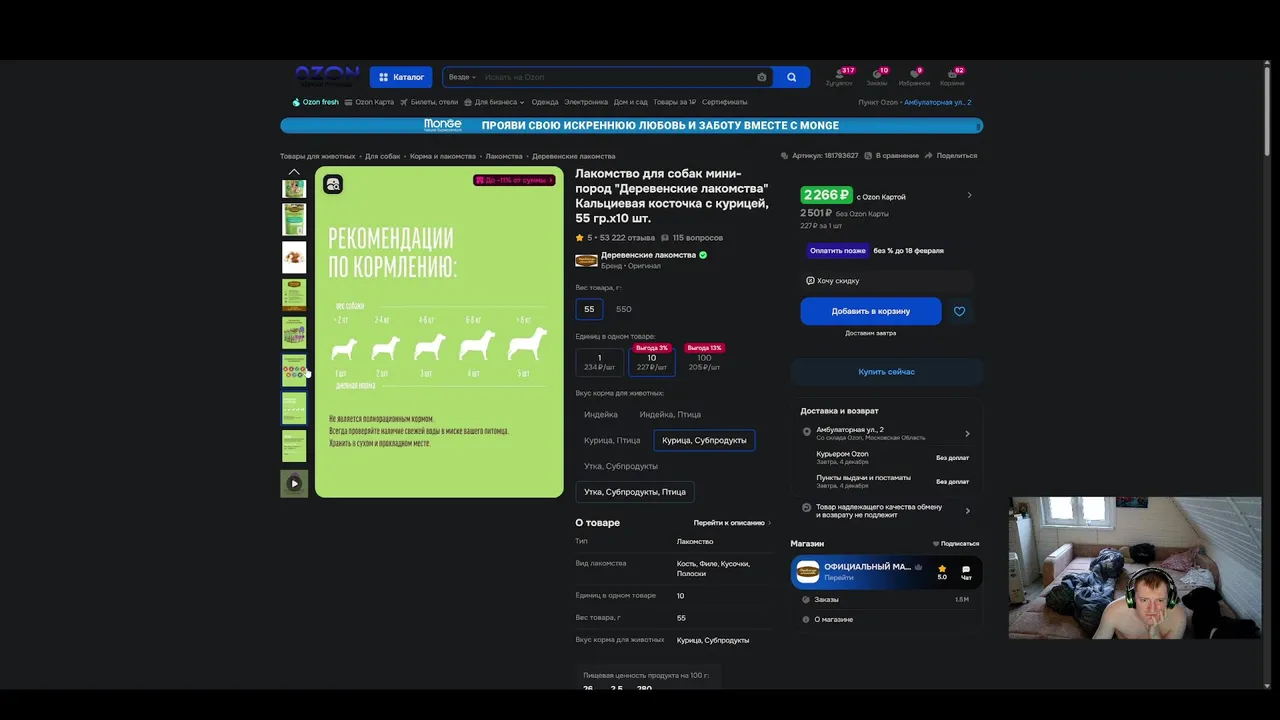The height and width of the screenshot is (720, 1280).
Task: Select weight option 55
Action: pos(589,309)
